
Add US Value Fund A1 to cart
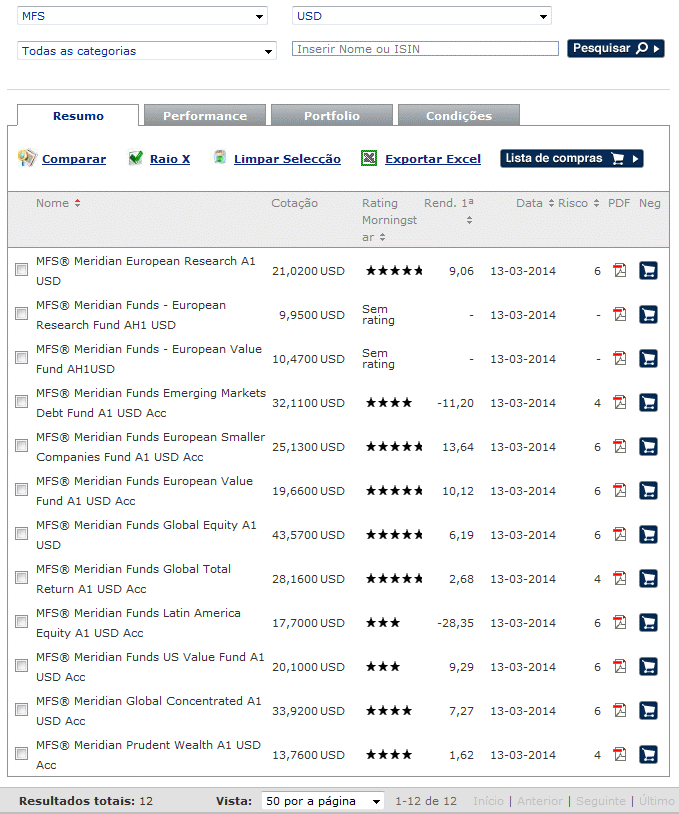(x=648, y=667)
